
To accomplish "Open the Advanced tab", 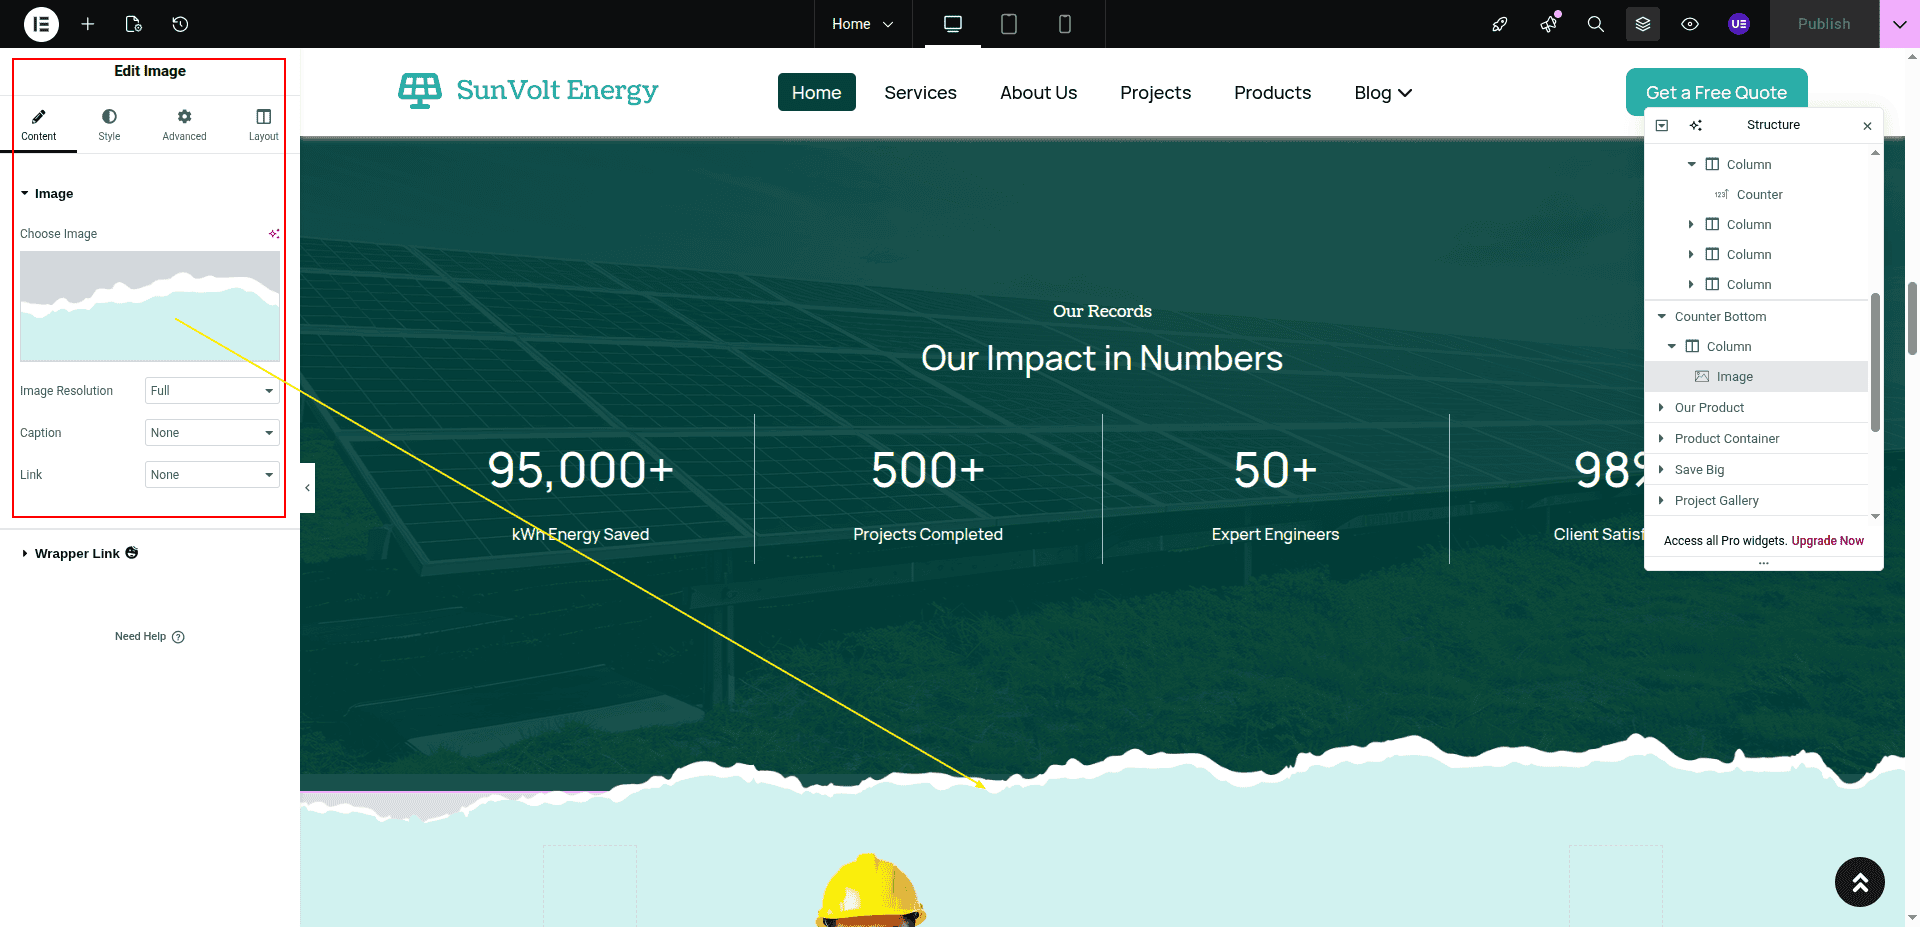I will (x=184, y=125).
